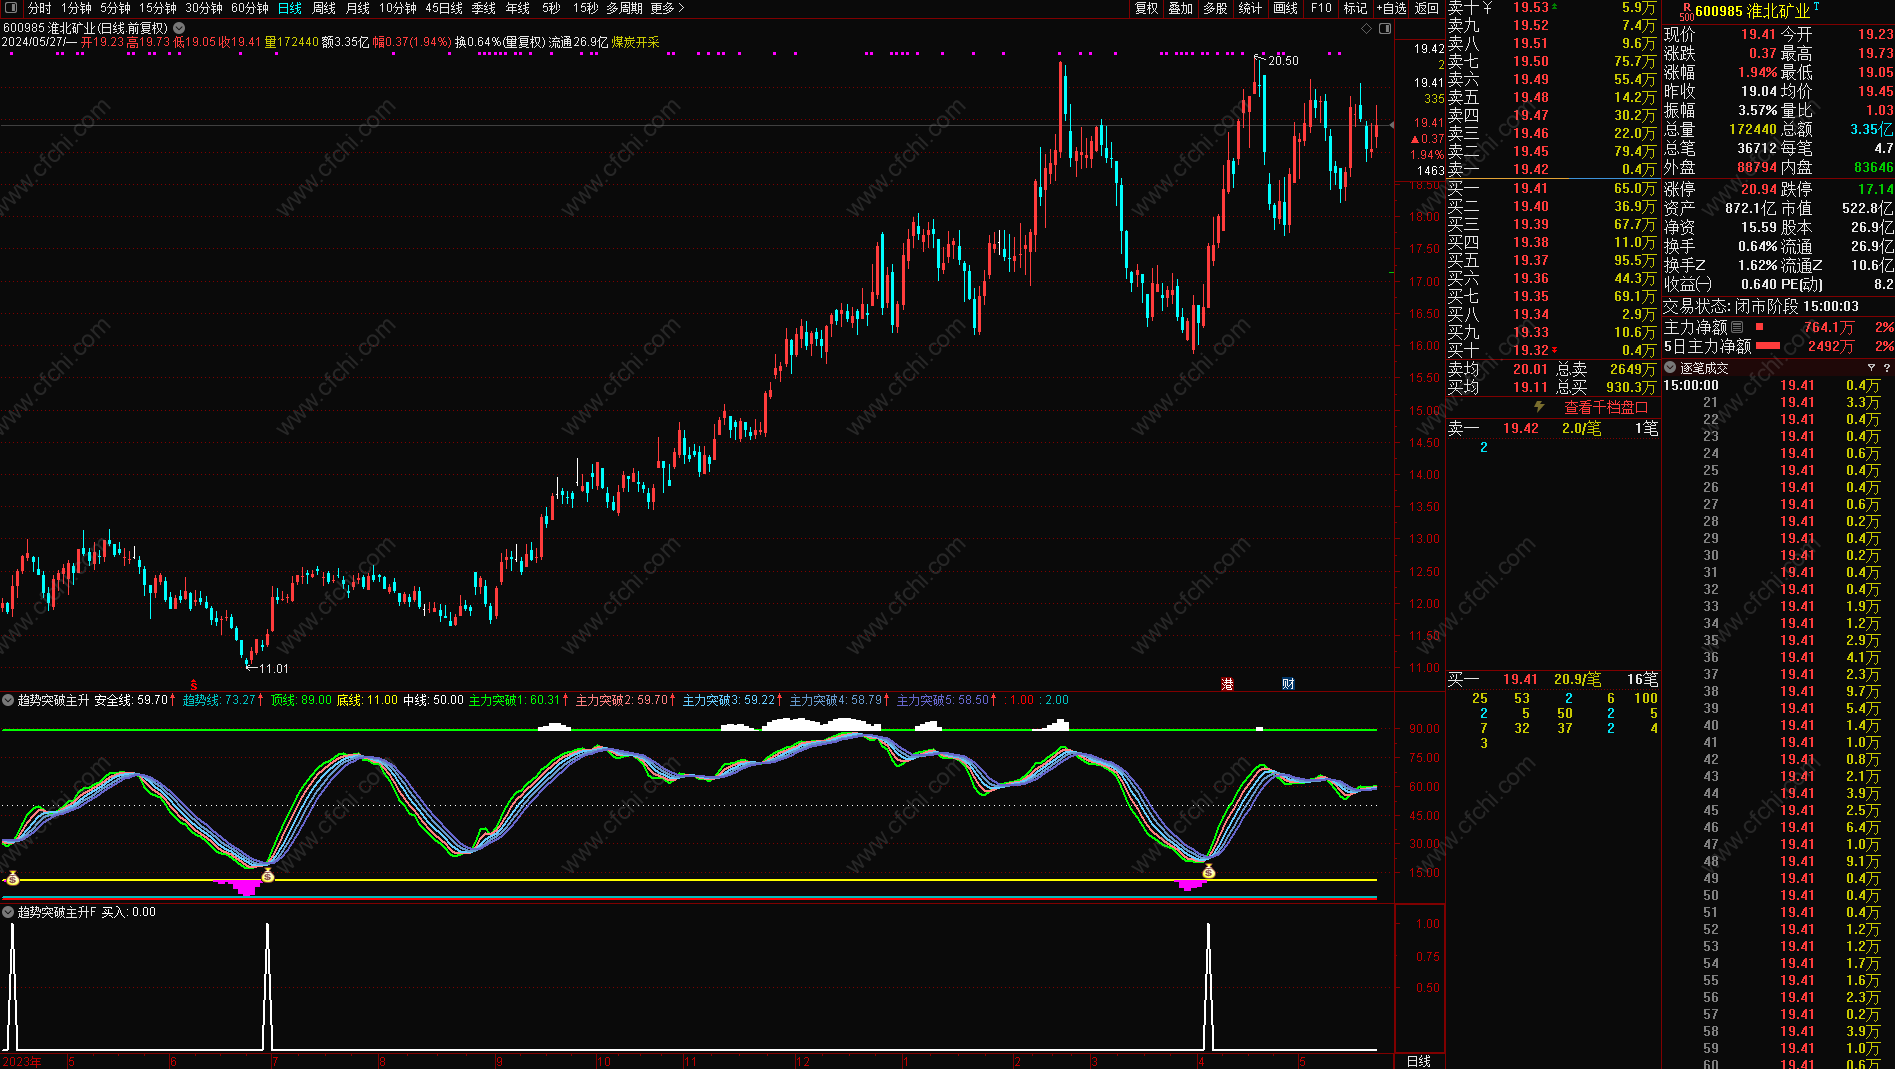Click the diamond marker icon above chart
Viewport: 1895px width, 1069px height.
click(1367, 28)
